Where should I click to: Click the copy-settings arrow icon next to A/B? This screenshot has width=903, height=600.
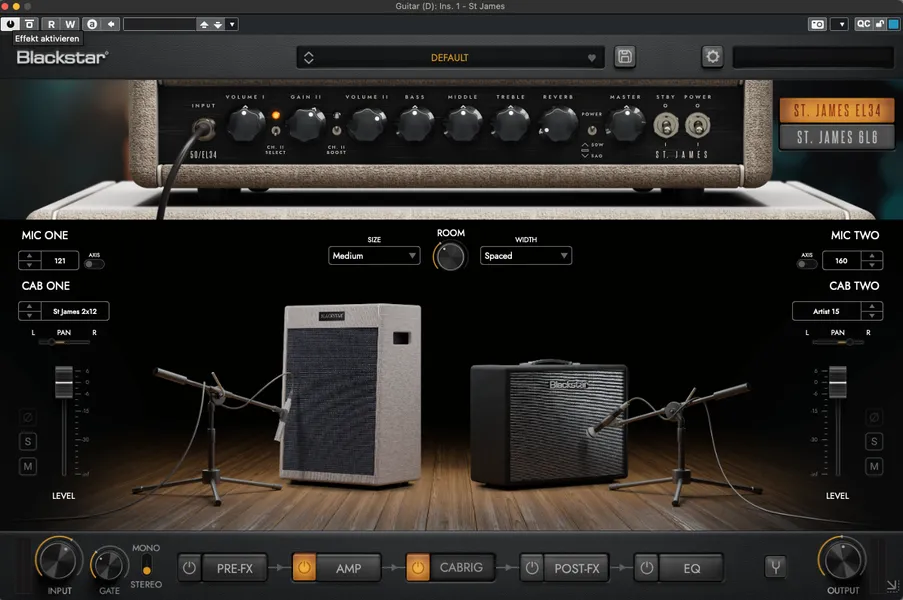111,24
